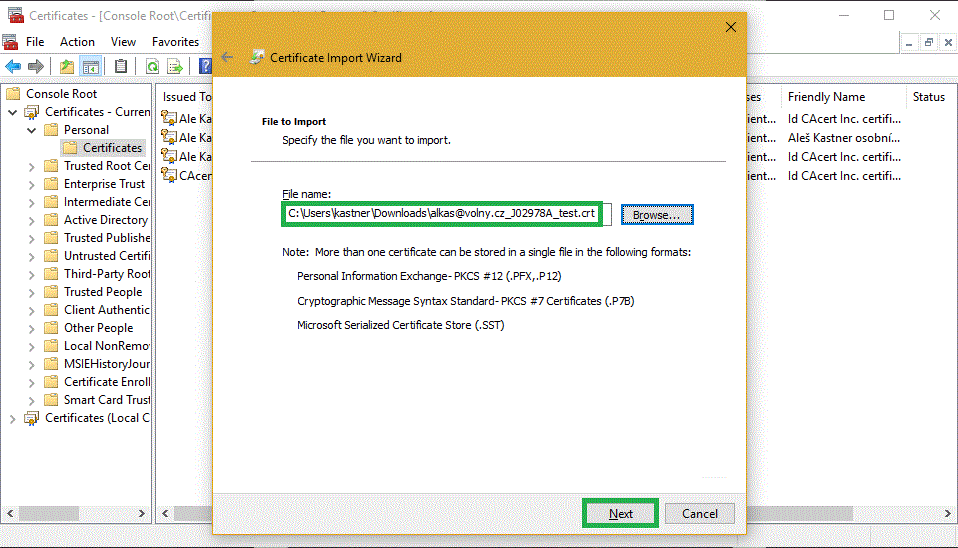Expand the Enterprise Trust folder
This screenshot has width=958, height=548.
tap(31, 184)
